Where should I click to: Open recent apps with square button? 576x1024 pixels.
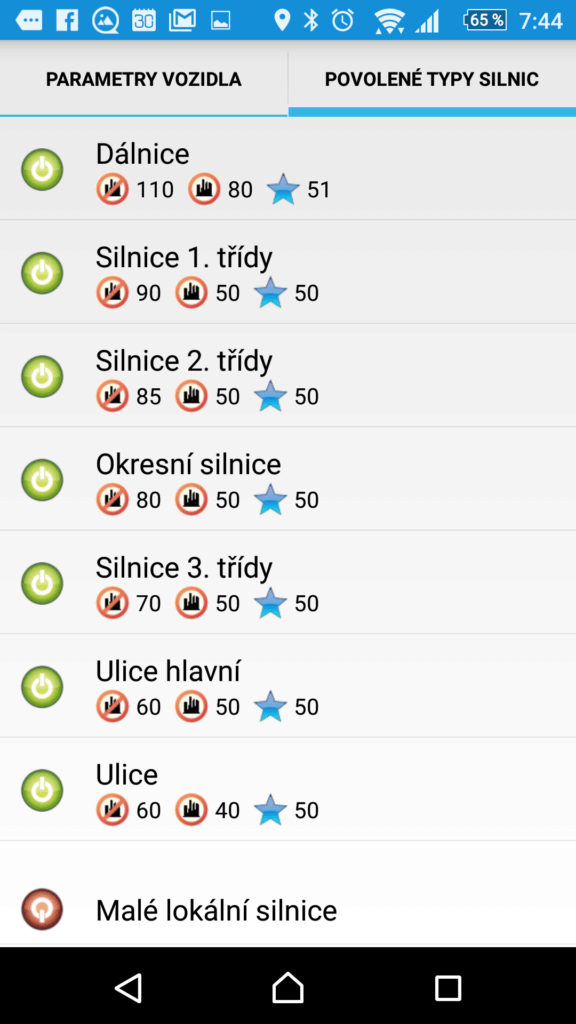(448, 988)
